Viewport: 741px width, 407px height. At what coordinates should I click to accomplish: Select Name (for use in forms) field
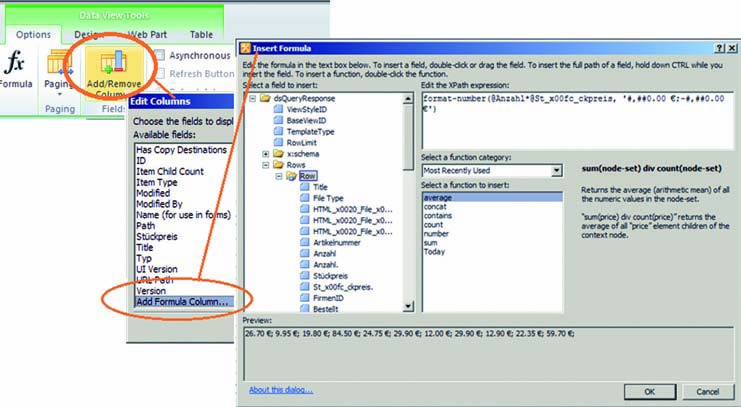(x=184, y=215)
